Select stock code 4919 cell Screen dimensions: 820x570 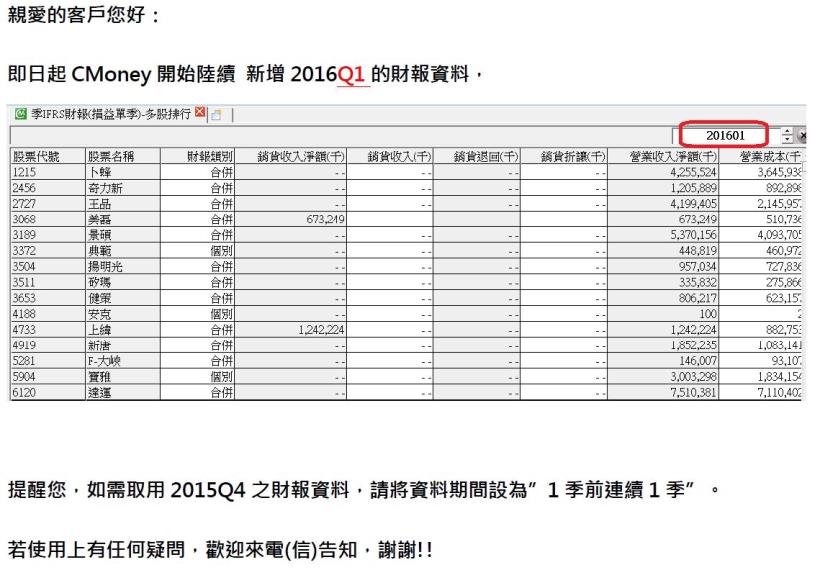click(48, 345)
